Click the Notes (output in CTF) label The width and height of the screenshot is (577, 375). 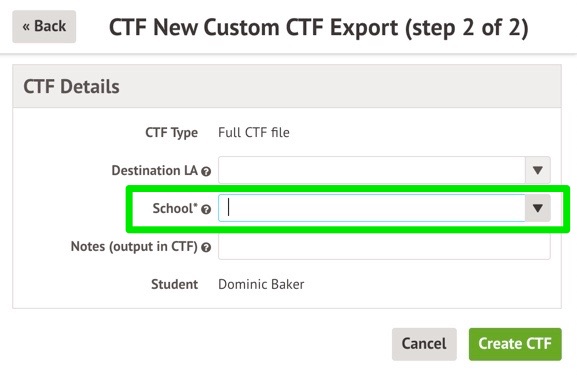click(134, 247)
